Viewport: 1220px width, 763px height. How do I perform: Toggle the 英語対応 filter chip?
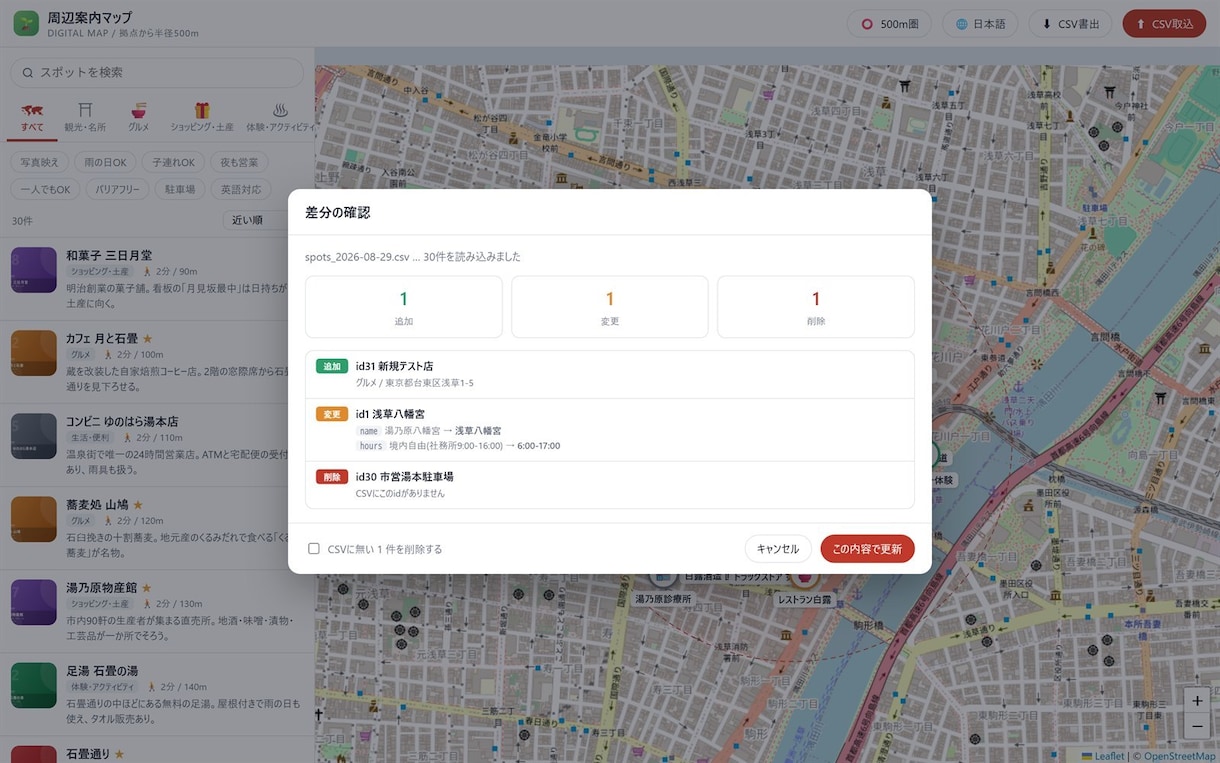point(241,189)
